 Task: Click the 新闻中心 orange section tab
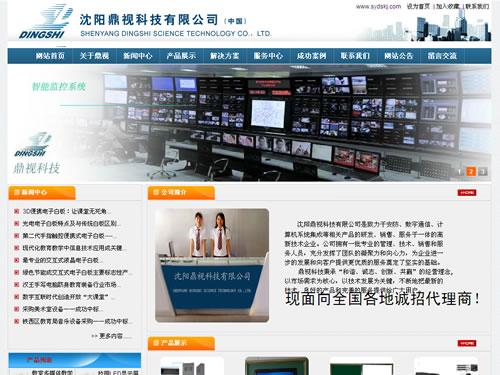coord(42,193)
